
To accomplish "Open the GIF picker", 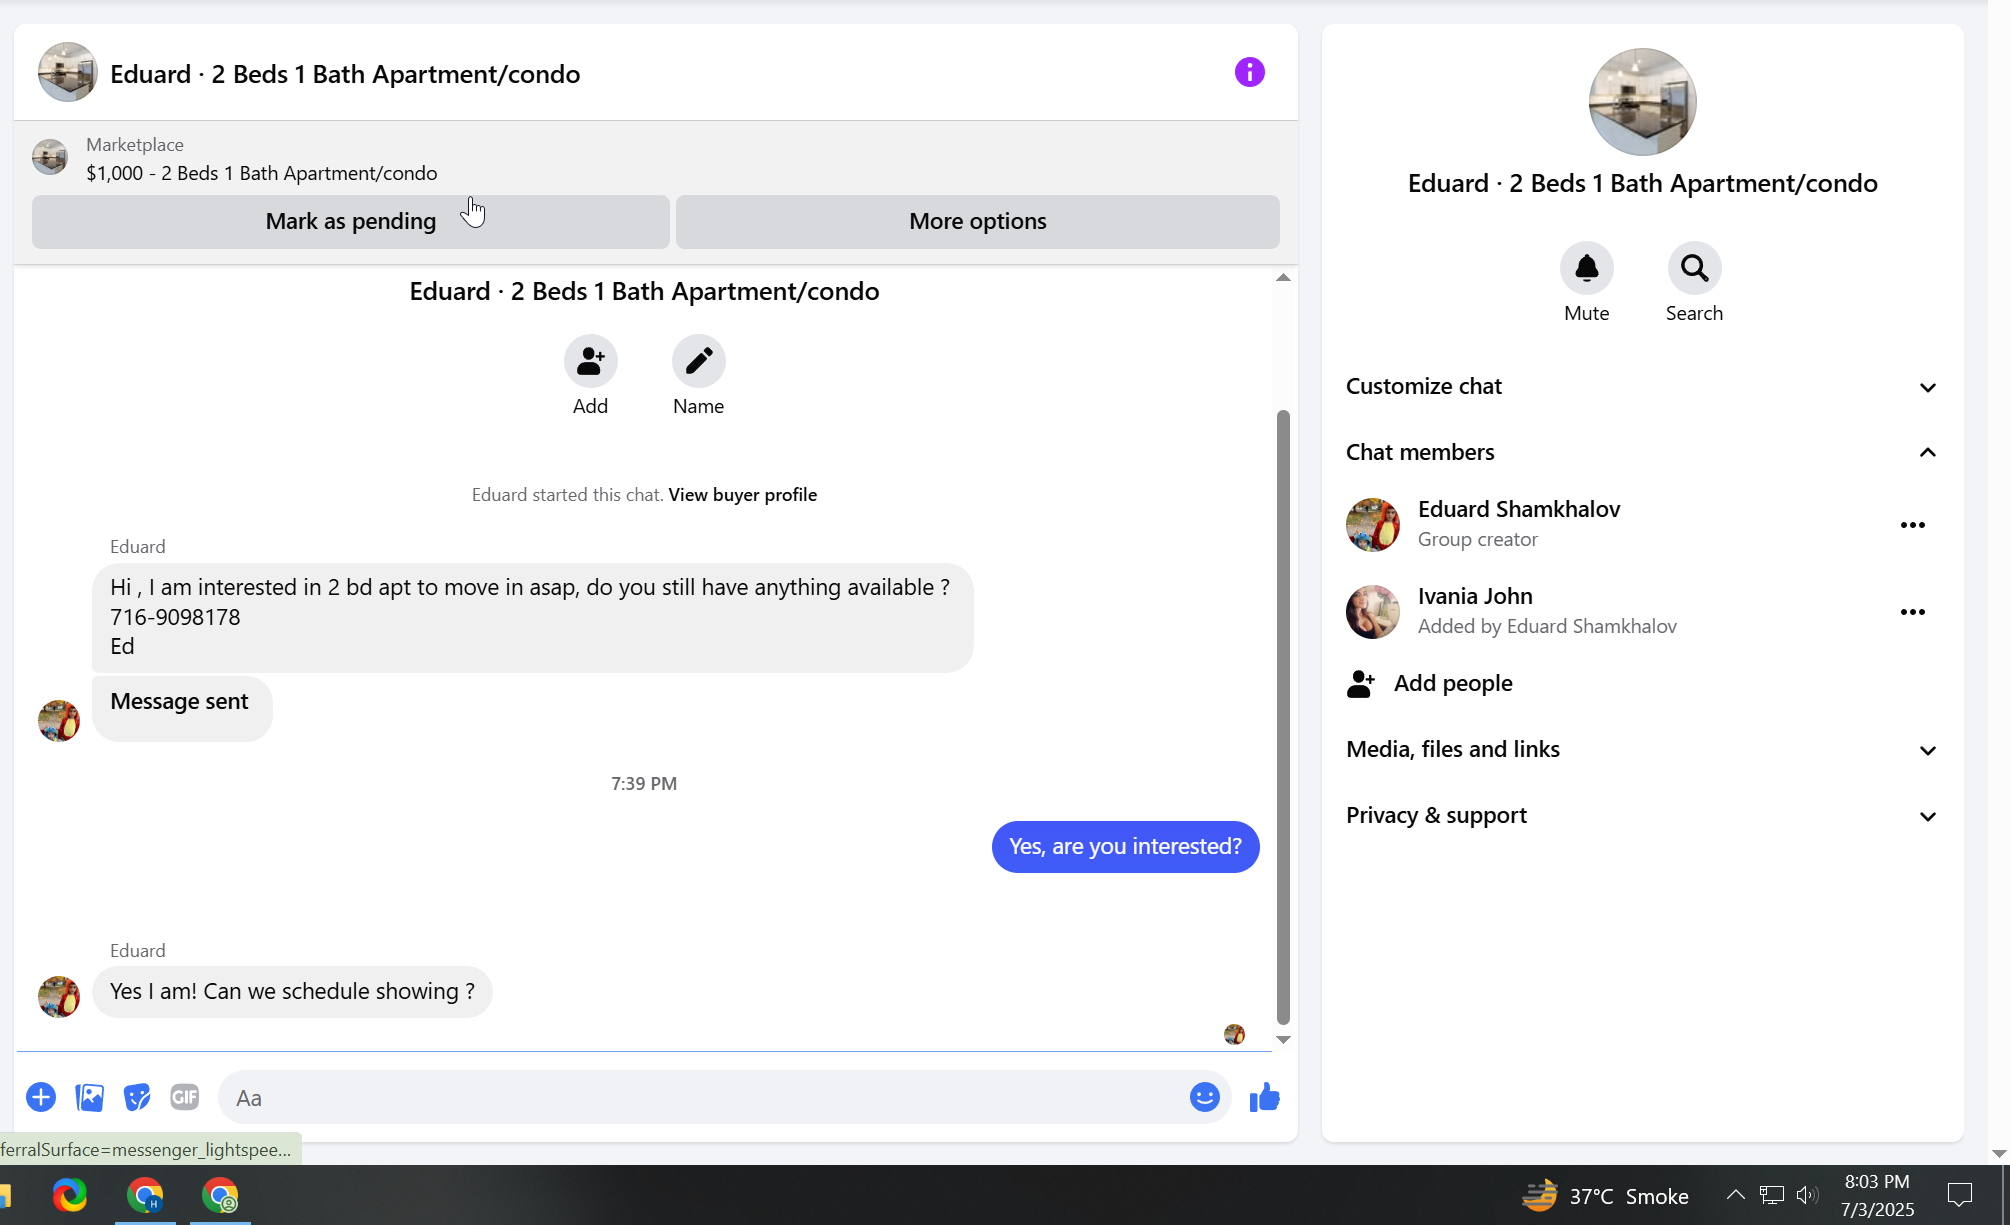I will tap(185, 1097).
